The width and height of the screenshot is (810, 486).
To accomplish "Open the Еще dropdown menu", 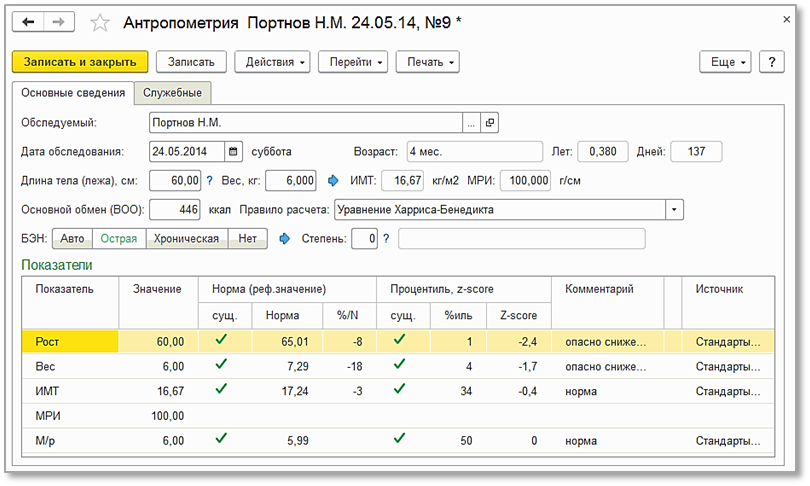I will (x=725, y=62).
